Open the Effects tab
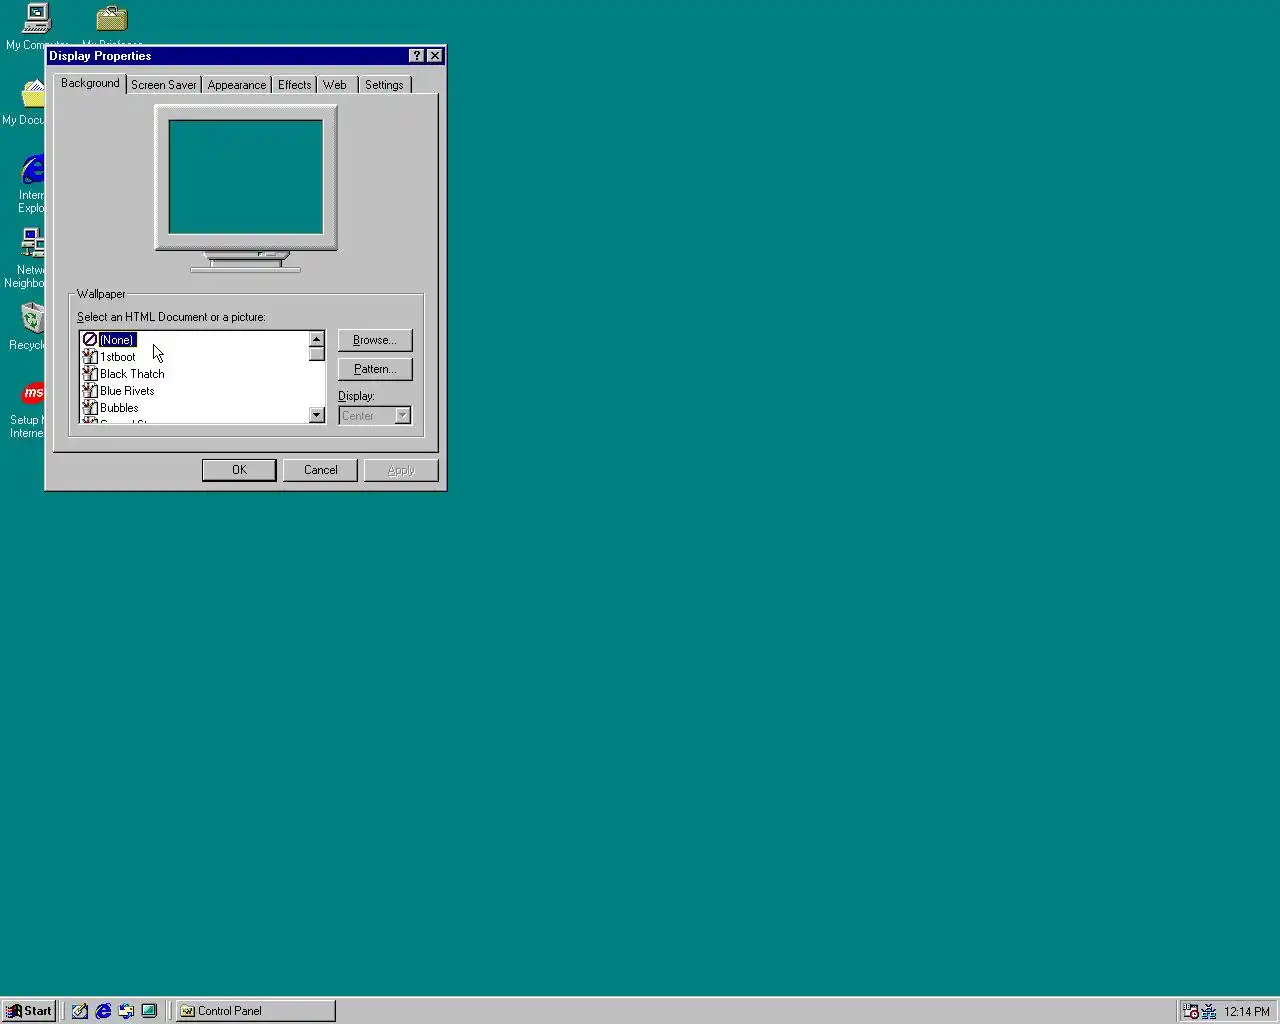Viewport: 1280px width, 1024px height. point(294,85)
